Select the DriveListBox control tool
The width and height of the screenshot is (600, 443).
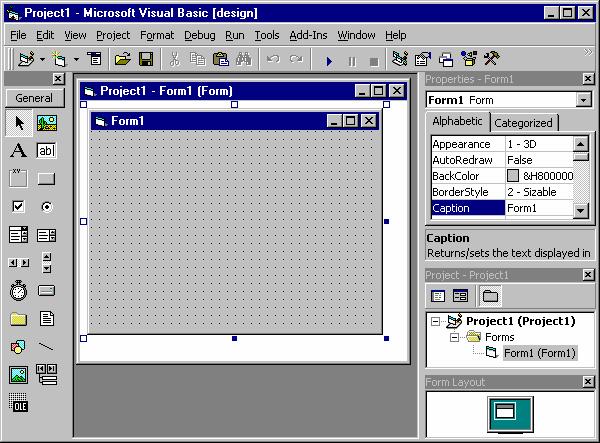click(x=47, y=291)
